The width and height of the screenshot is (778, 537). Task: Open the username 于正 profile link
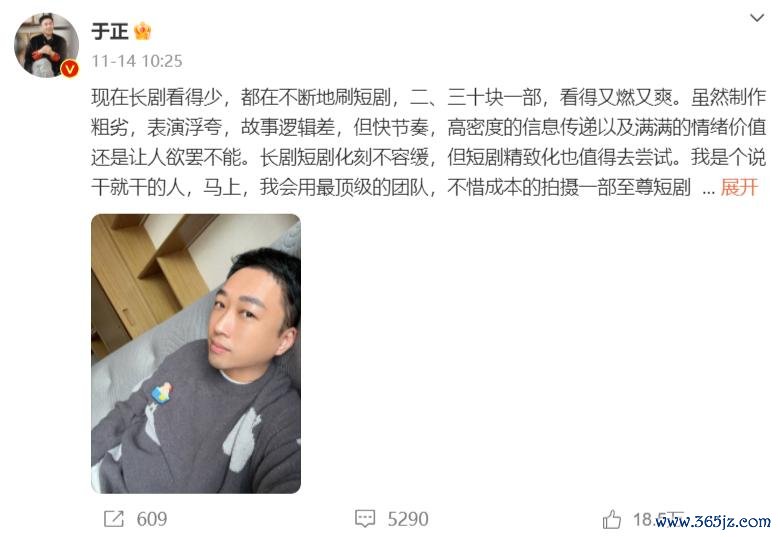coord(110,31)
